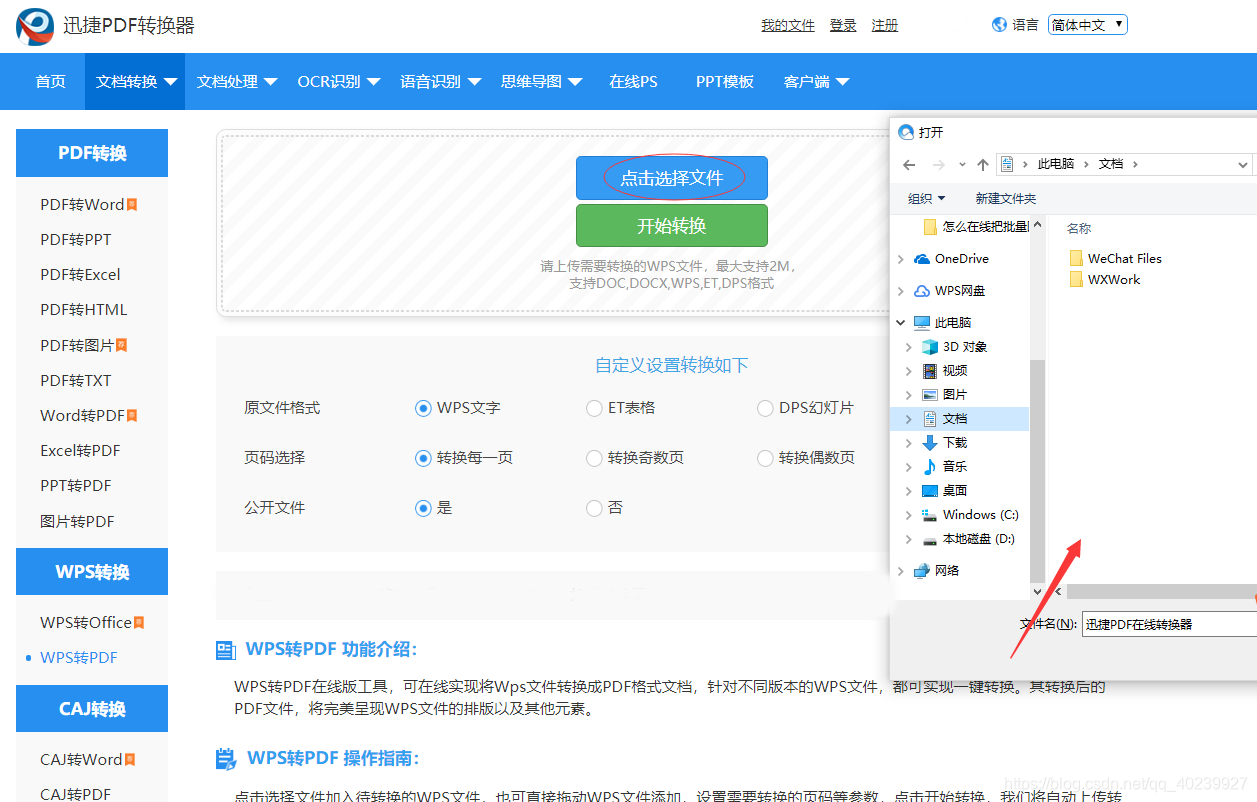
Task: Open WPS转Office in the sidebar
Action: click(86, 623)
